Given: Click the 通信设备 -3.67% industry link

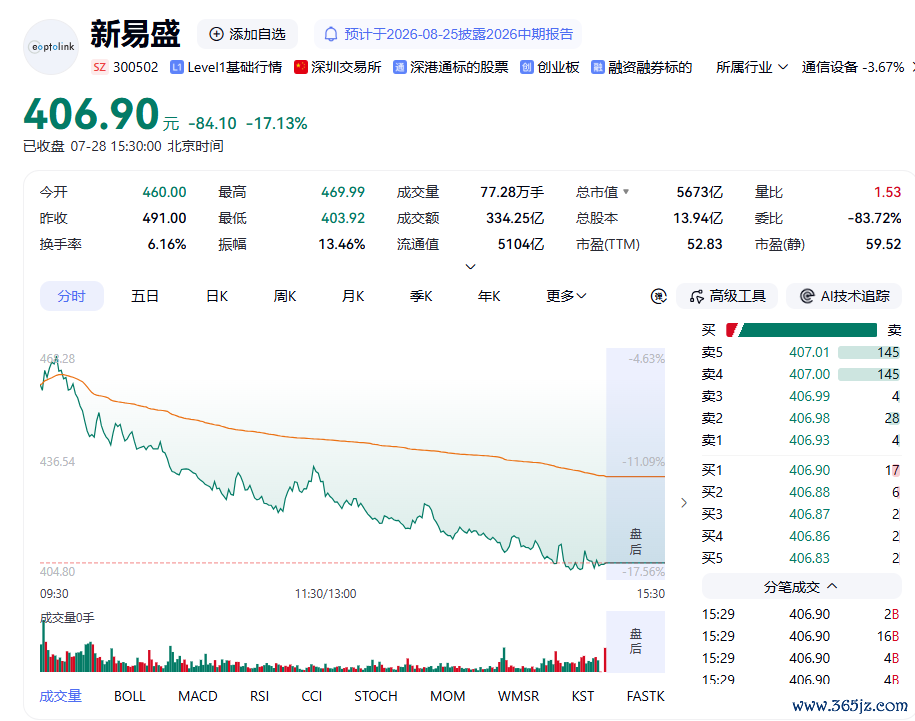Looking at the screenshot, I should 853,67.
